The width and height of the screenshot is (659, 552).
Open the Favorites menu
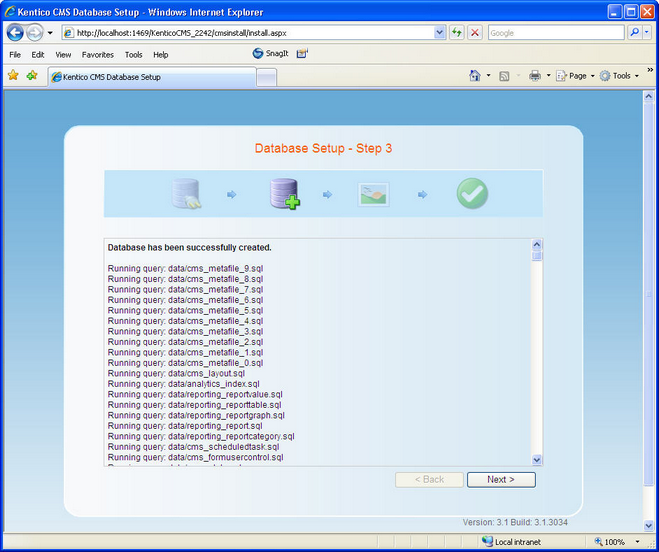tap(98, 55)
